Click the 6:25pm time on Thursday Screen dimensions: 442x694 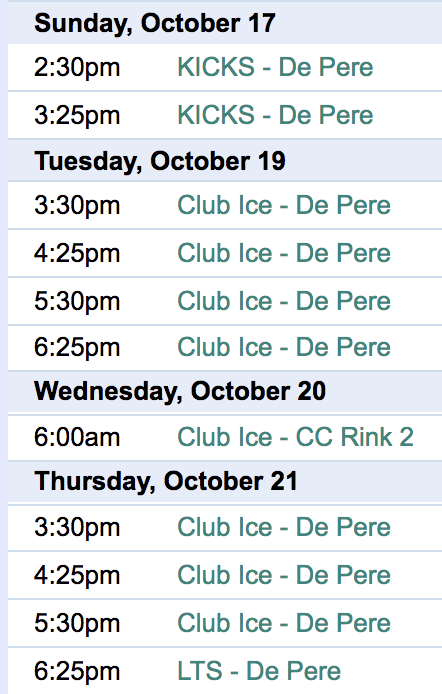tap(77, 671)
